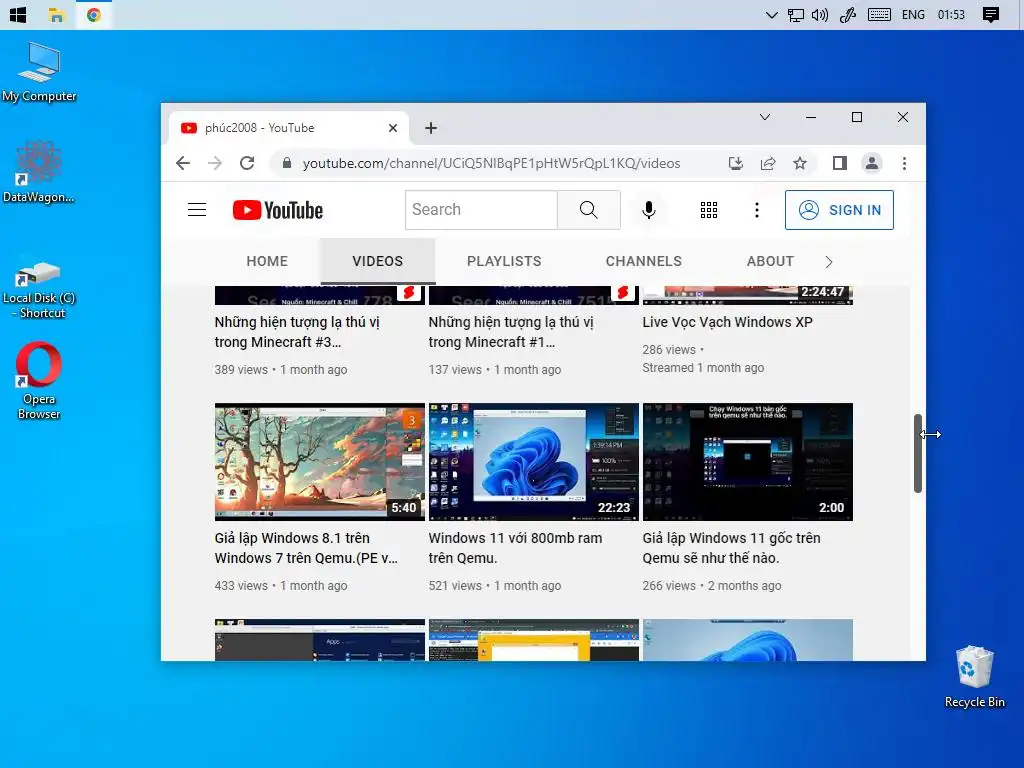The width and height of the screenshot is (1024, 768).
Task: Open the Chrome three-dot menu
Action: (904, 163)
